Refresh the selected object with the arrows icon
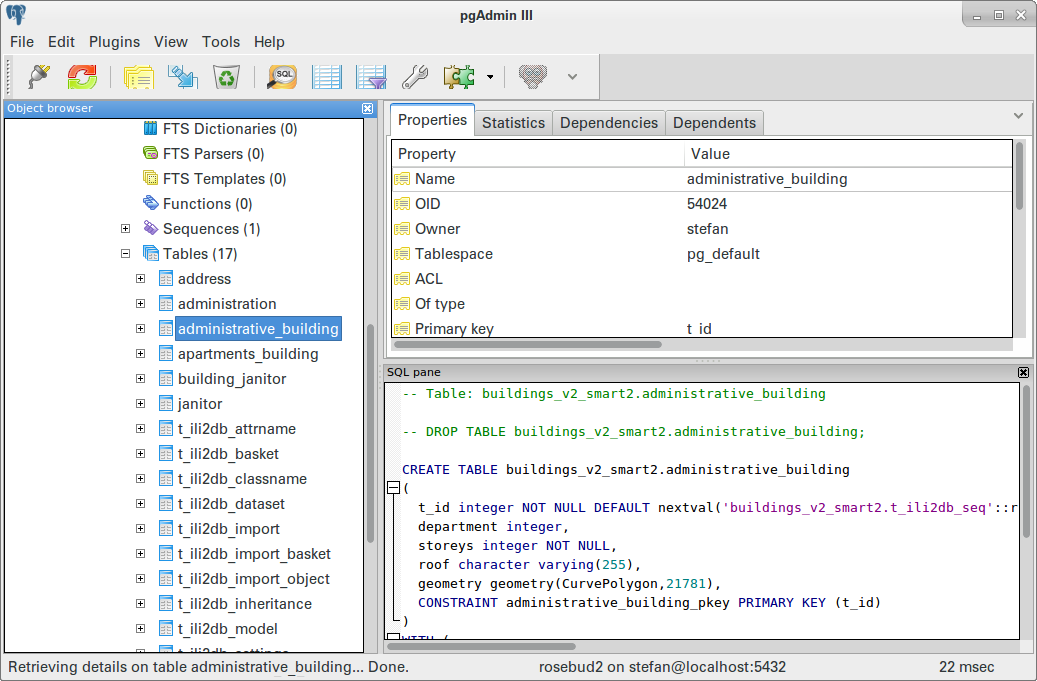This screenshot has width=1037, height=681. coord(82,77)
